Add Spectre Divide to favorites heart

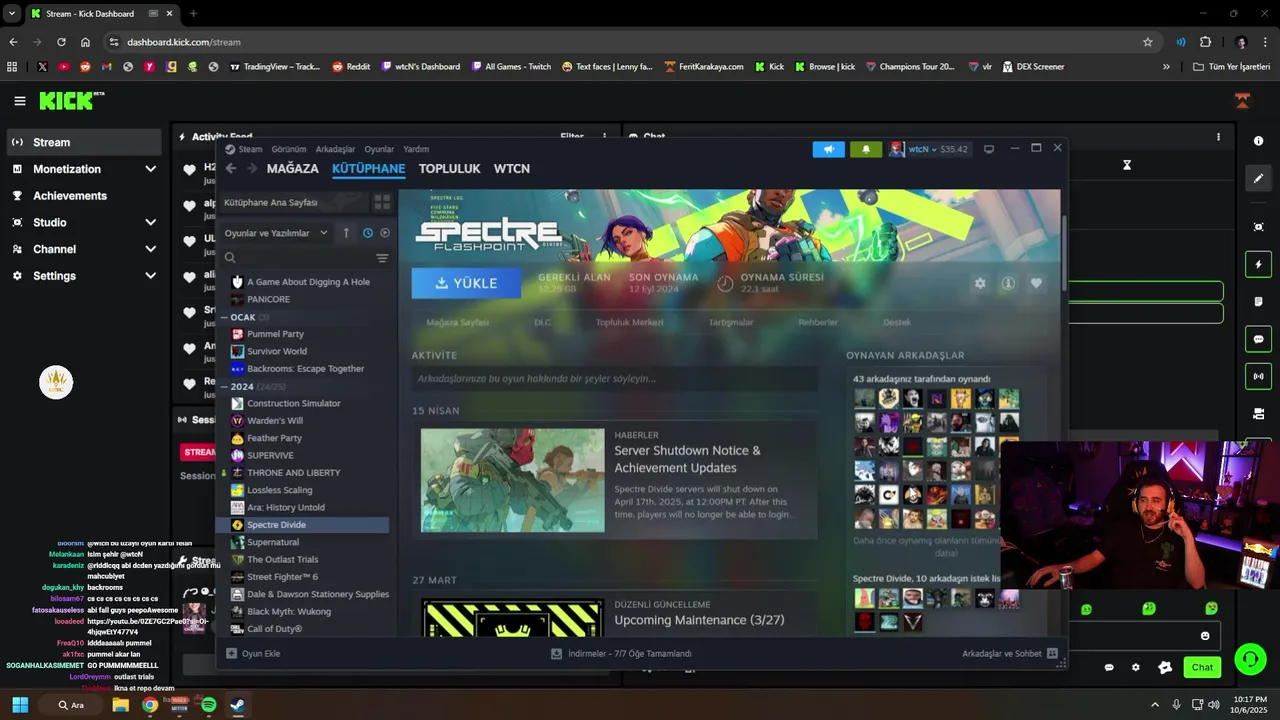click(1036, 283)
